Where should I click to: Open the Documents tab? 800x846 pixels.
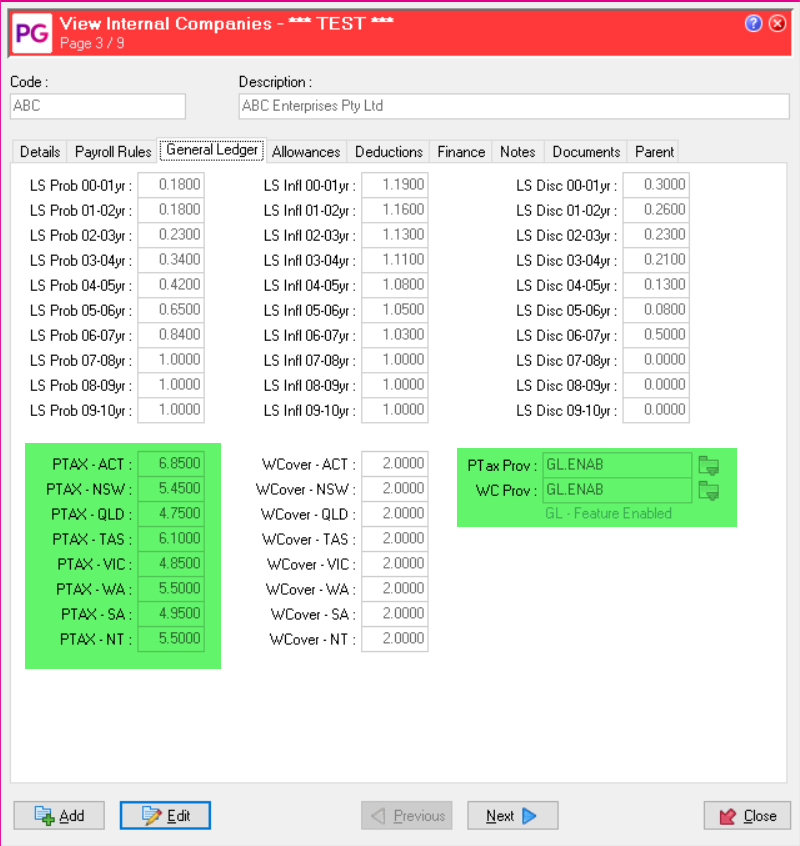tap(586, 152)
